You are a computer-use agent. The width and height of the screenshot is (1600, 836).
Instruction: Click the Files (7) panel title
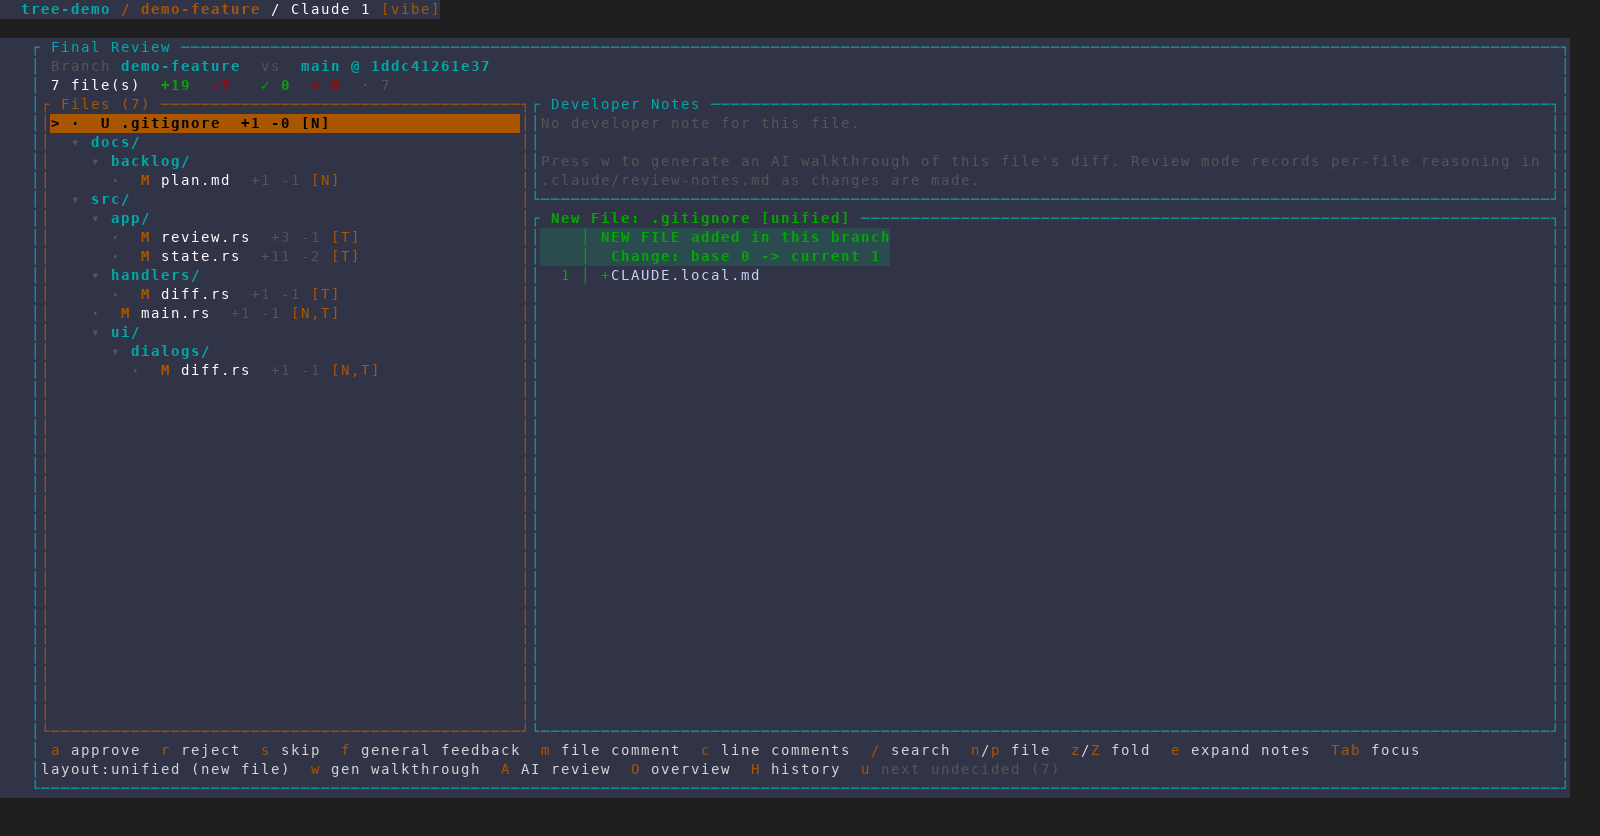point(105,104)
